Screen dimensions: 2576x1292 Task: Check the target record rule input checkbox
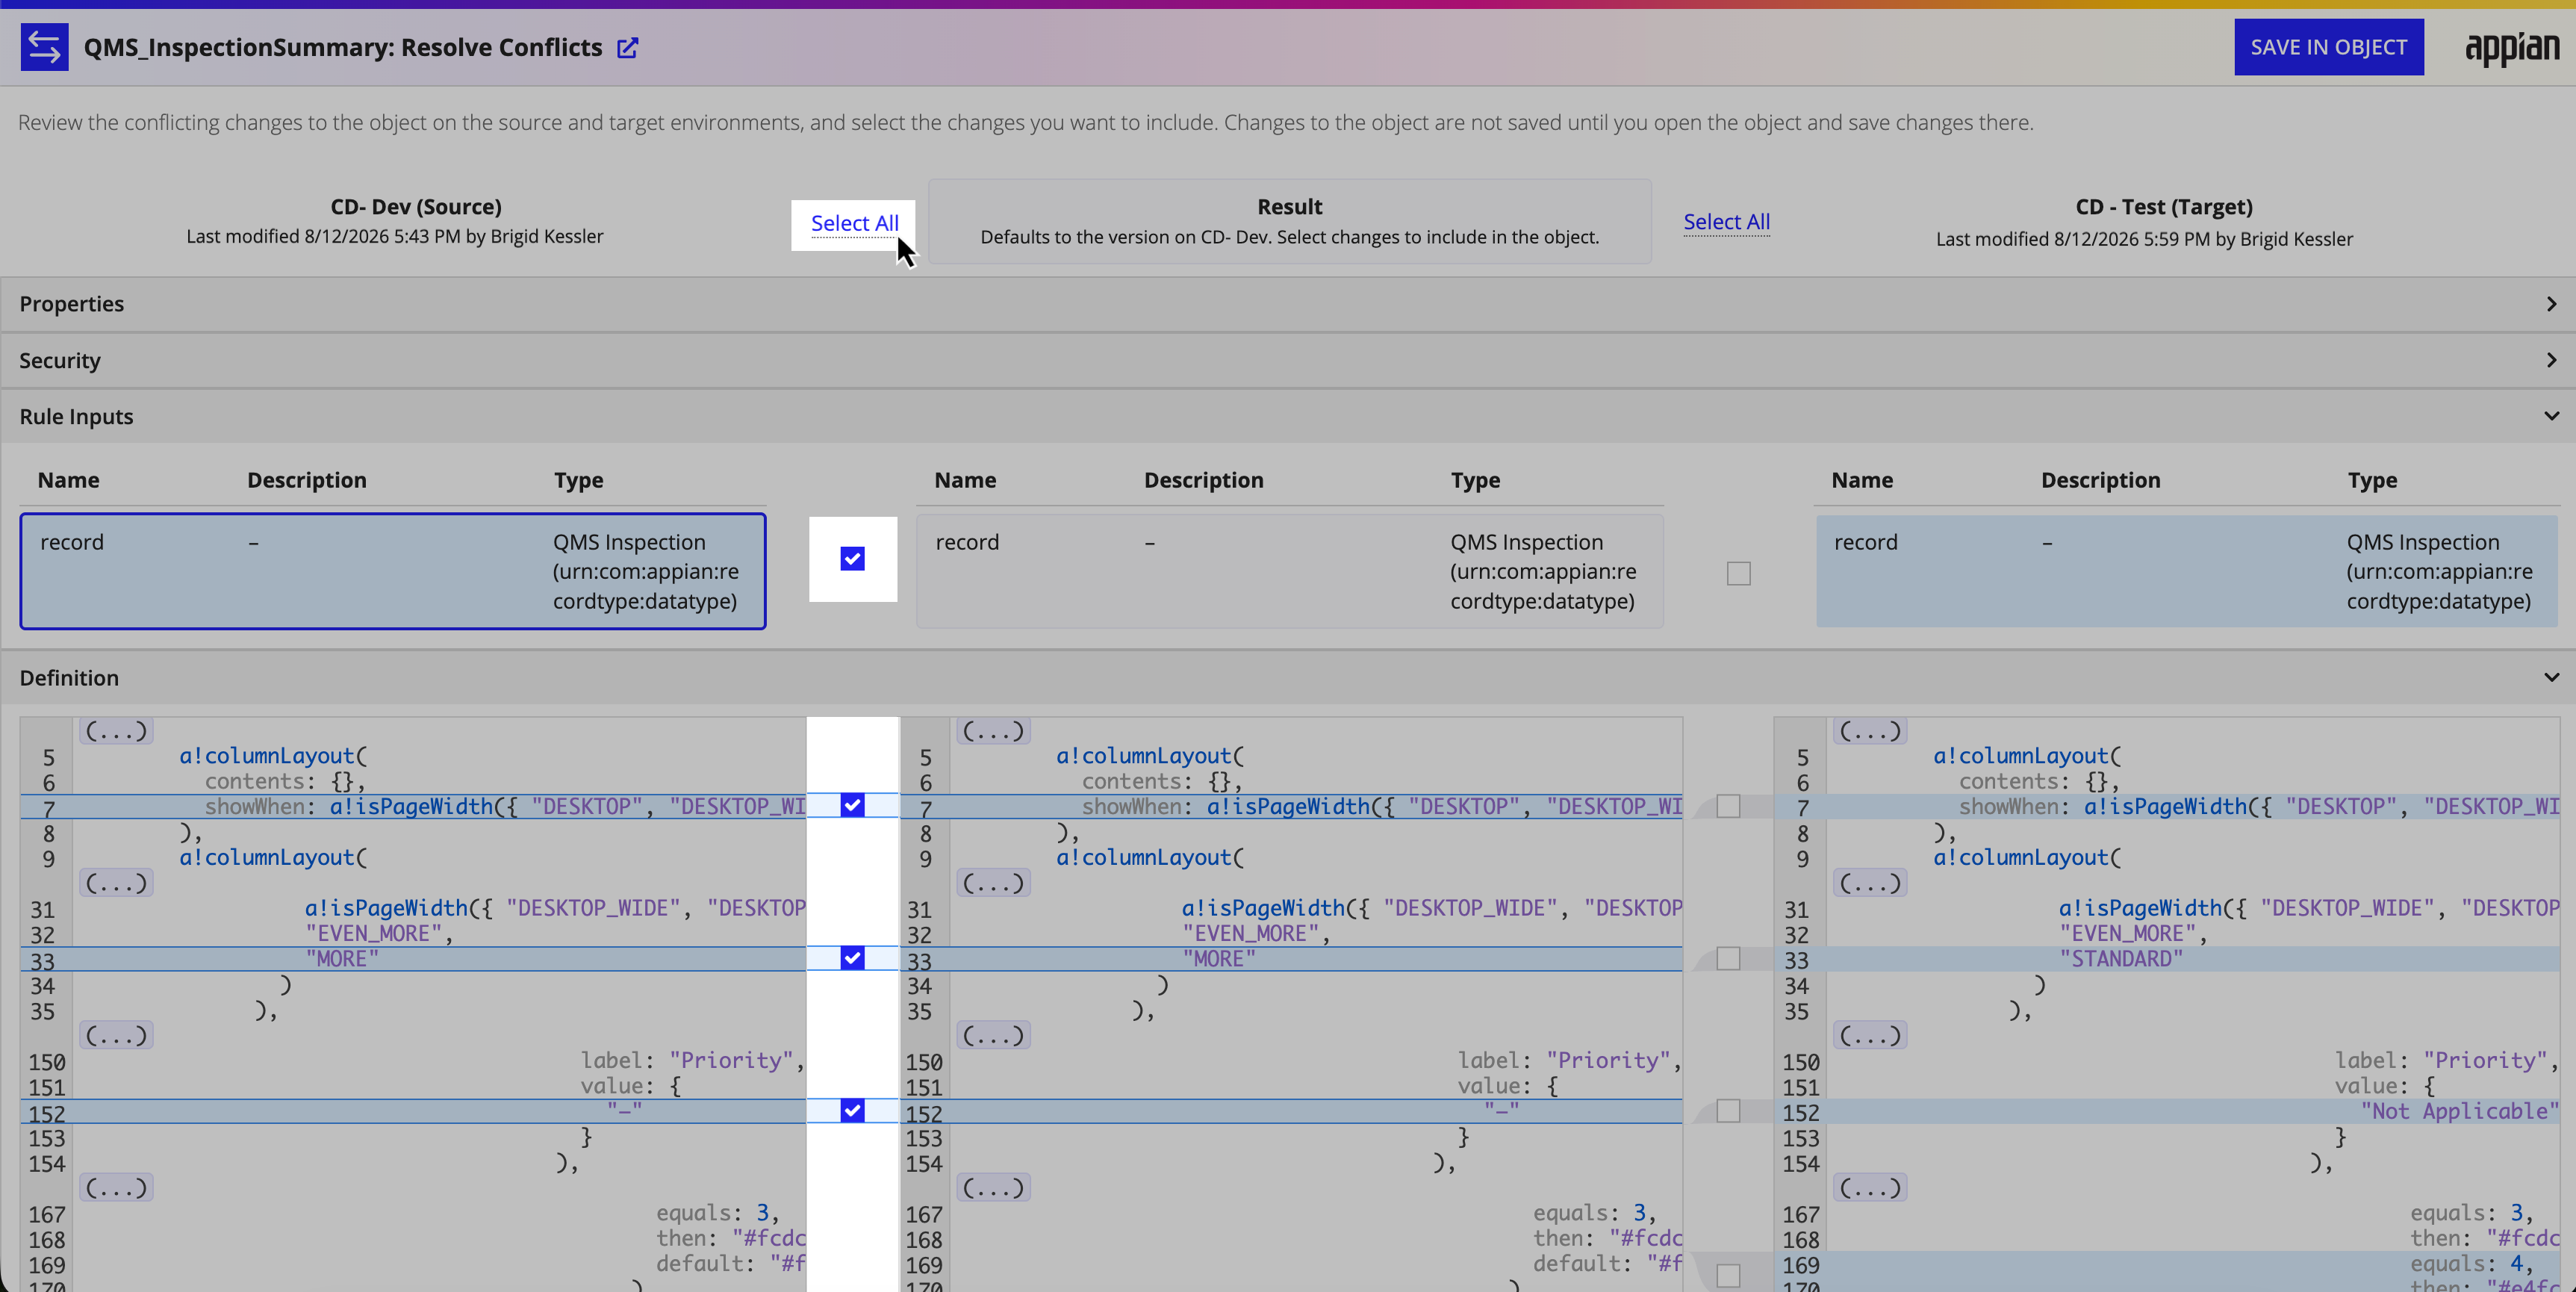[1738, 573]
